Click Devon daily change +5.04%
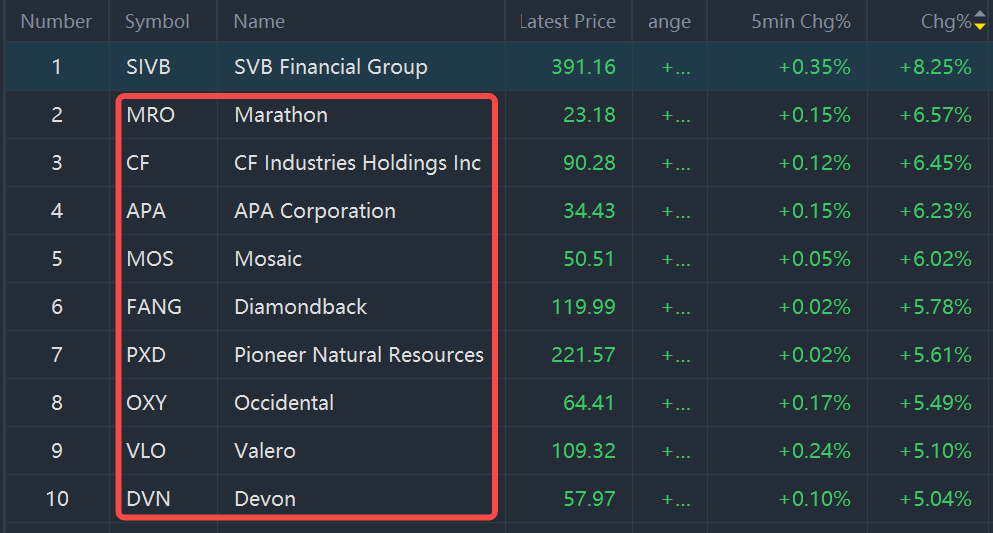This screenshot has width=993, height=533. pyautogui.click(x=935, y=499)
